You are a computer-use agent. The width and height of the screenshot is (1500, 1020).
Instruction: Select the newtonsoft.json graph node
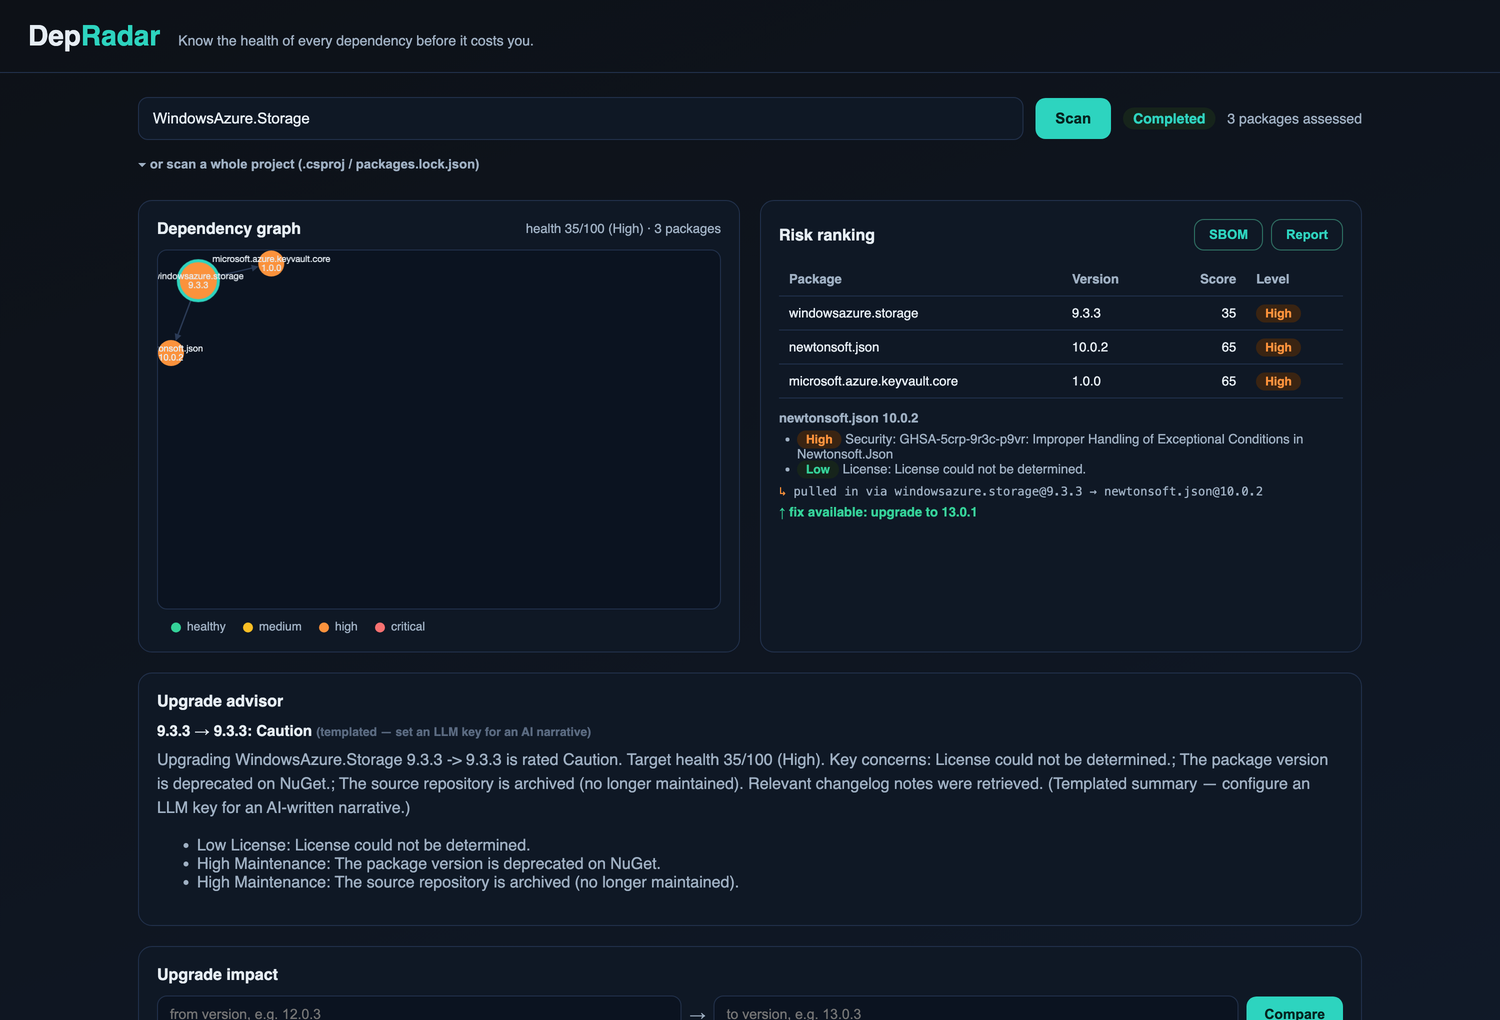coord(171,353)
